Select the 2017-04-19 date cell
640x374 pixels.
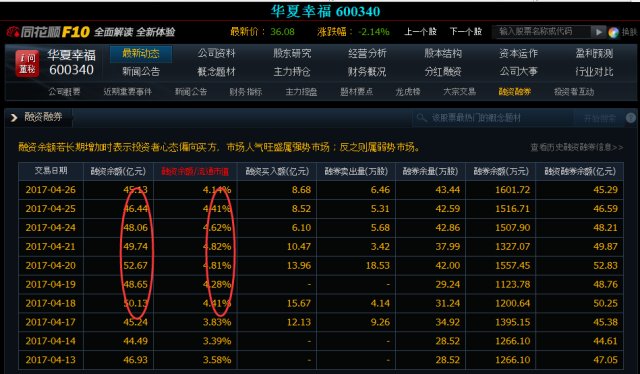[51, 284]
